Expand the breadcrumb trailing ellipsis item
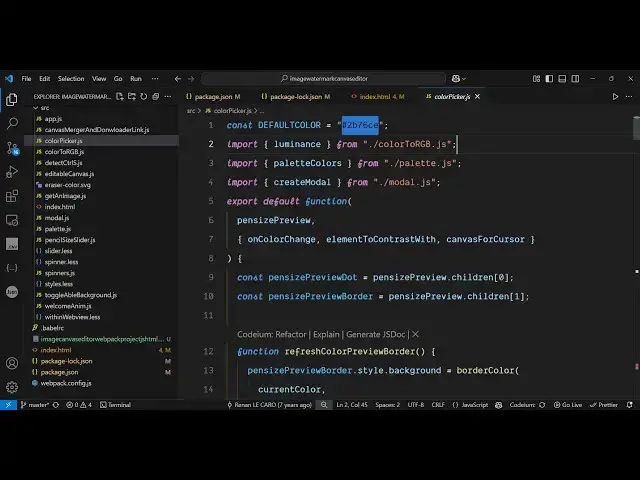The image size is (640, 480). [262, 111]
